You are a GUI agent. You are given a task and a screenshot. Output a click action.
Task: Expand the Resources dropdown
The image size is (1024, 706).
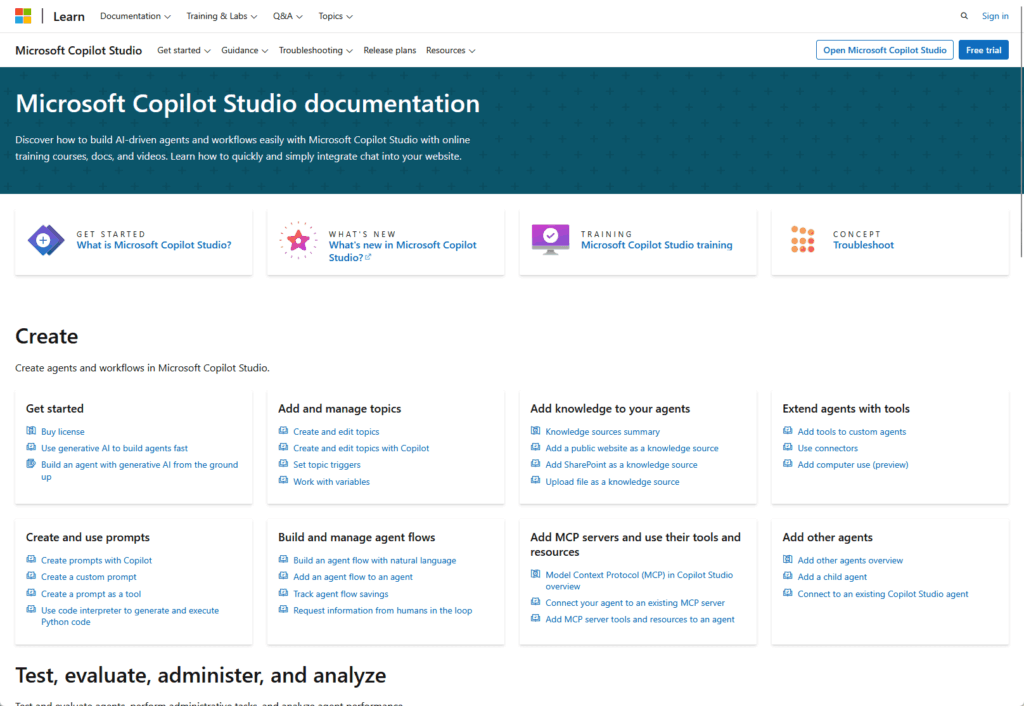click(x=450, y=50)
